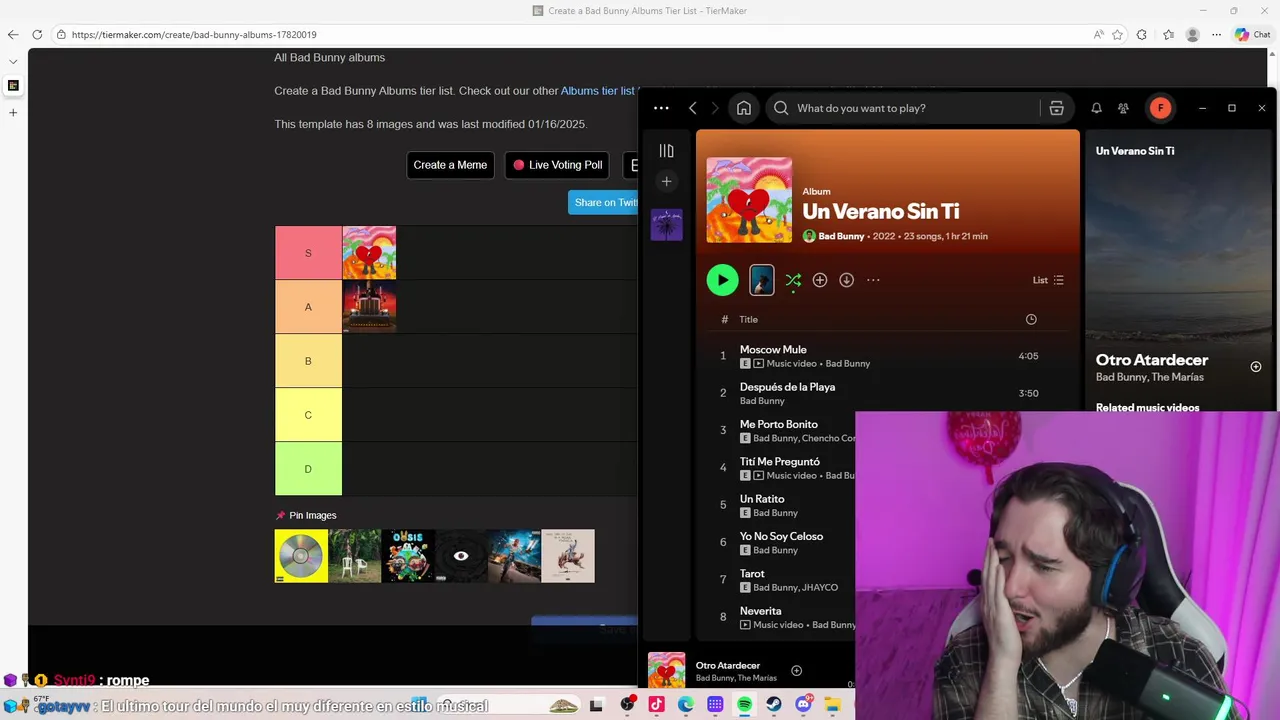Open Spotify from Windows taskbar
1280x720 pixels.
tap(745, 705)
